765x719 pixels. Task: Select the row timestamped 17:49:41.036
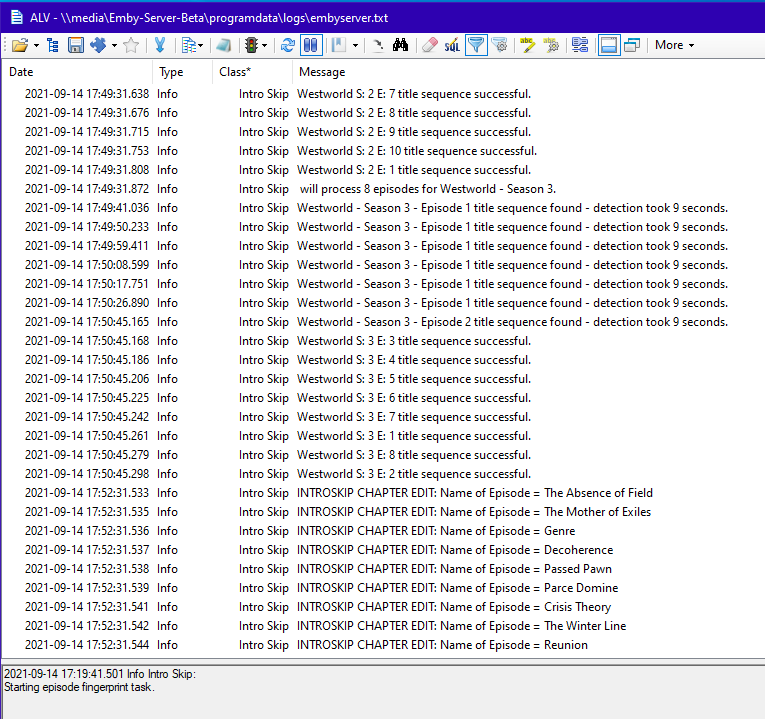pyautogui.click(x=382, y=208)
